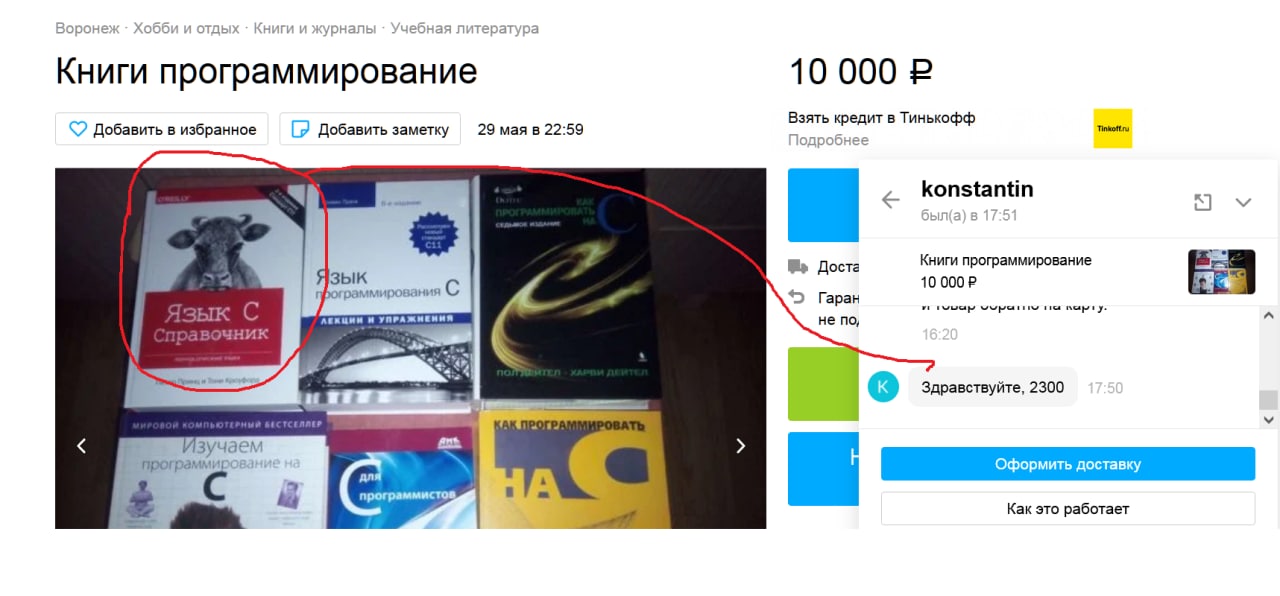
Task: Collapse the konstantin chat panel
Action: coord(1243,202)
